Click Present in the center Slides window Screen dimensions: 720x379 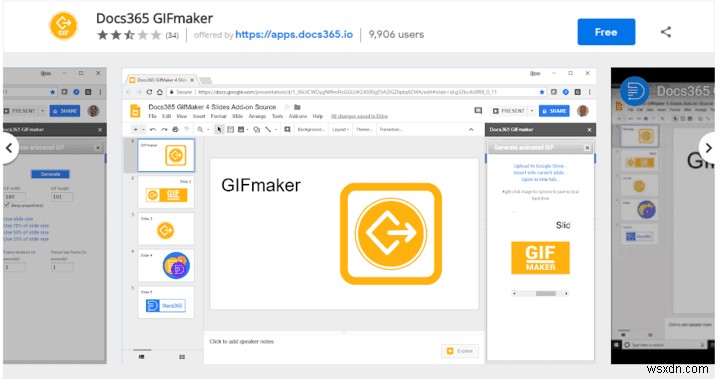pos(509,111)
